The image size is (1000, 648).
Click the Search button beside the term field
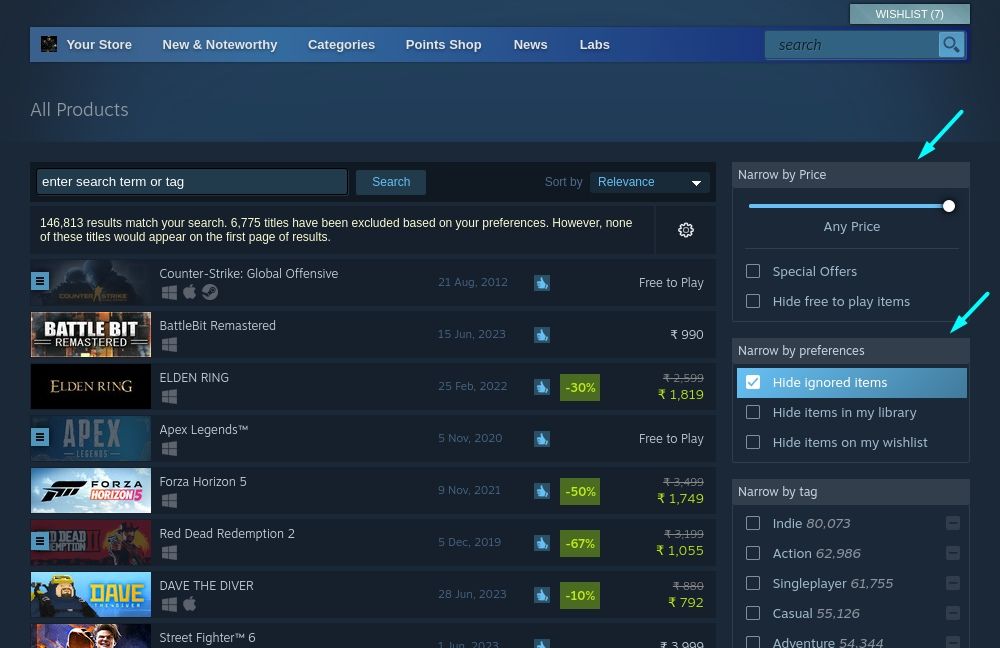point(391,182)
